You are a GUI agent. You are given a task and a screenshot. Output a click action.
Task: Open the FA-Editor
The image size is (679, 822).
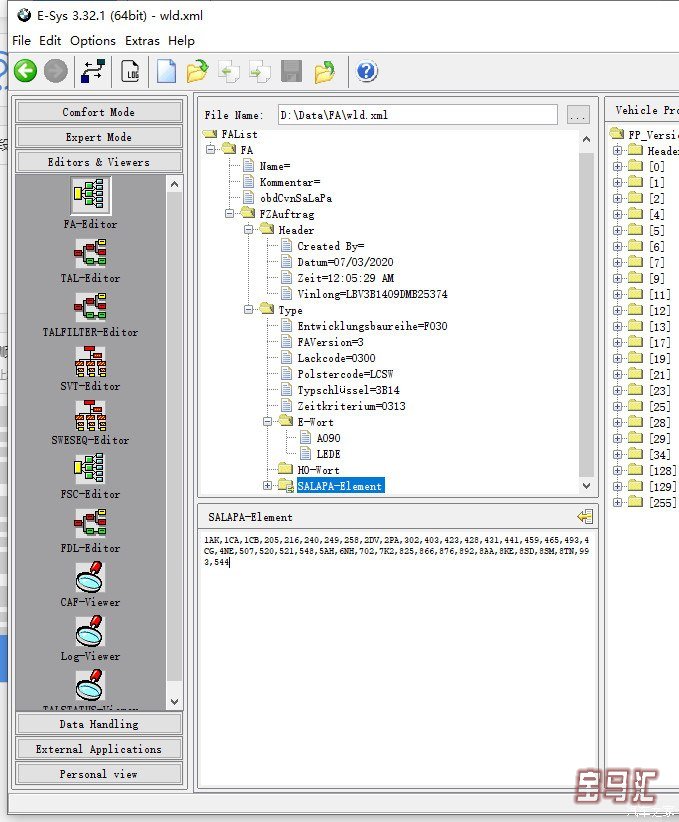(x=91, y=202)
